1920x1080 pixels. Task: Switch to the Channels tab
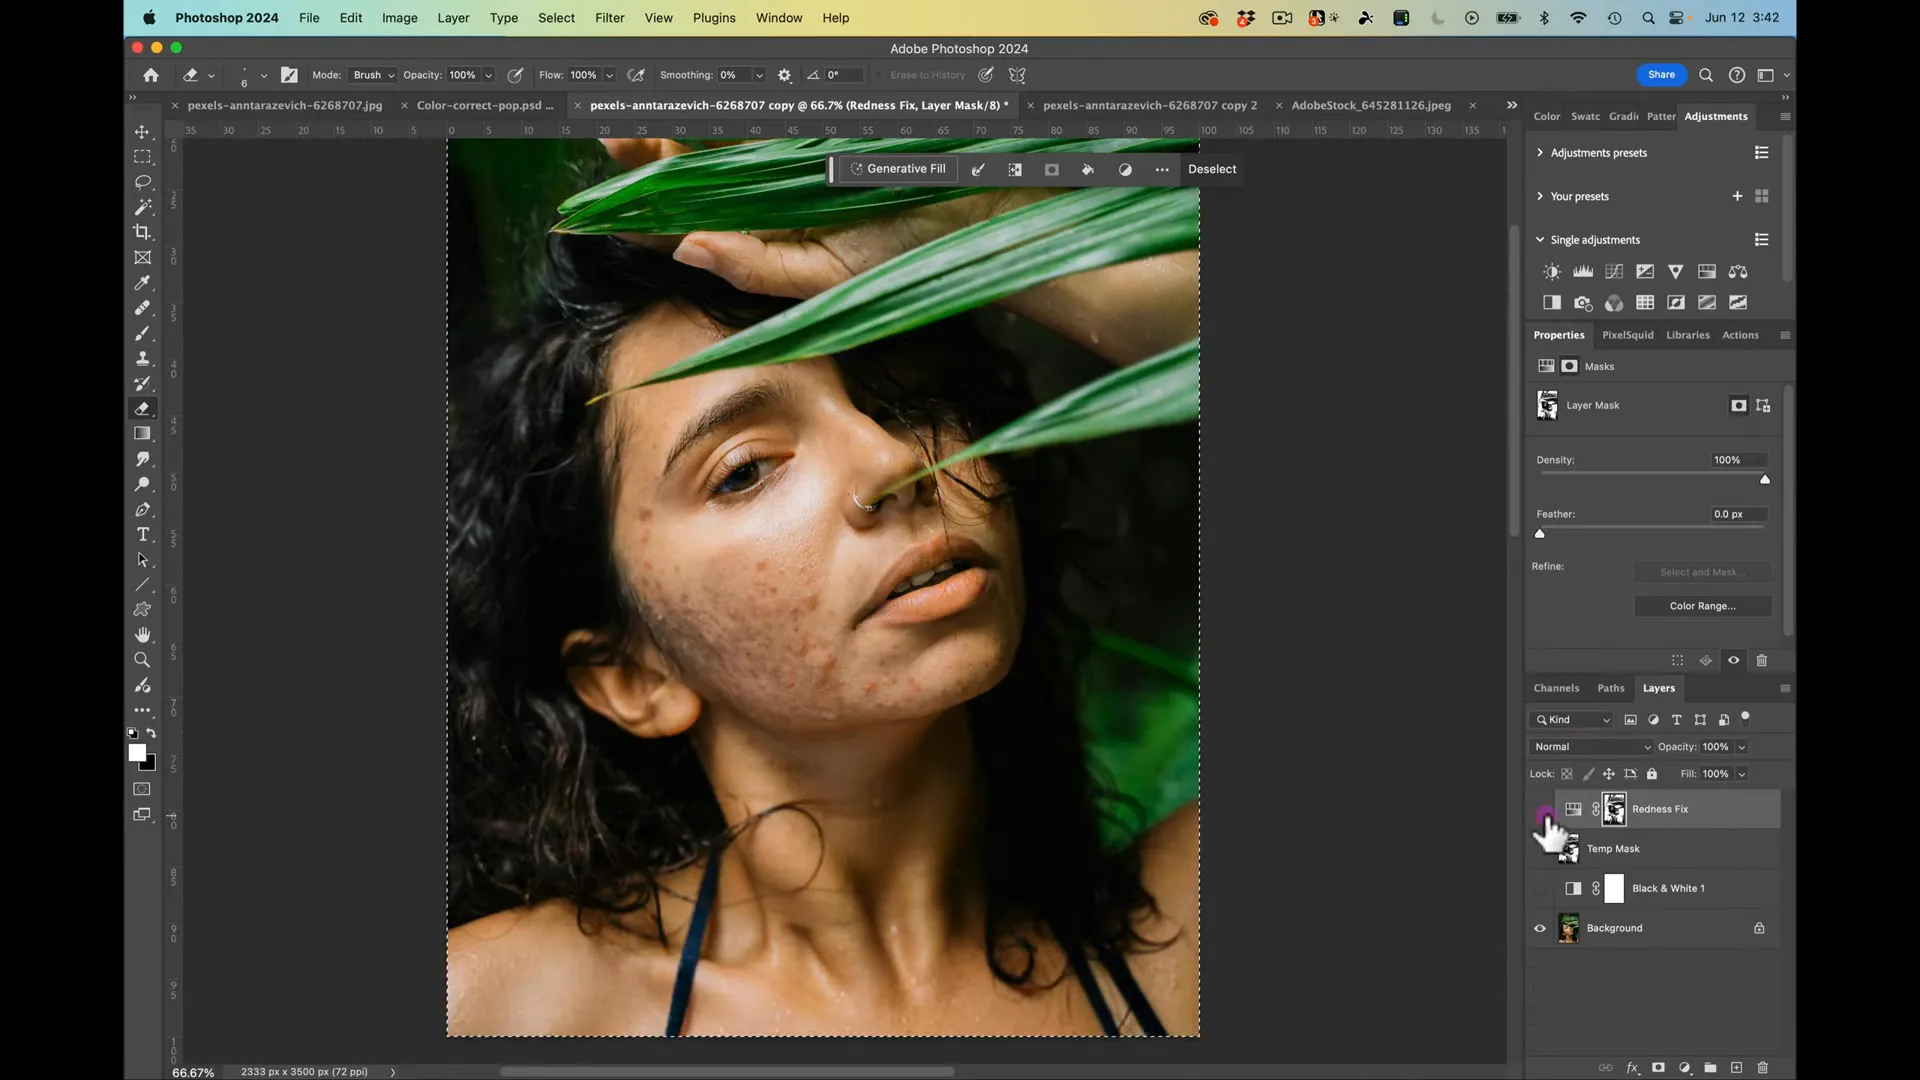click(1556, 688)
